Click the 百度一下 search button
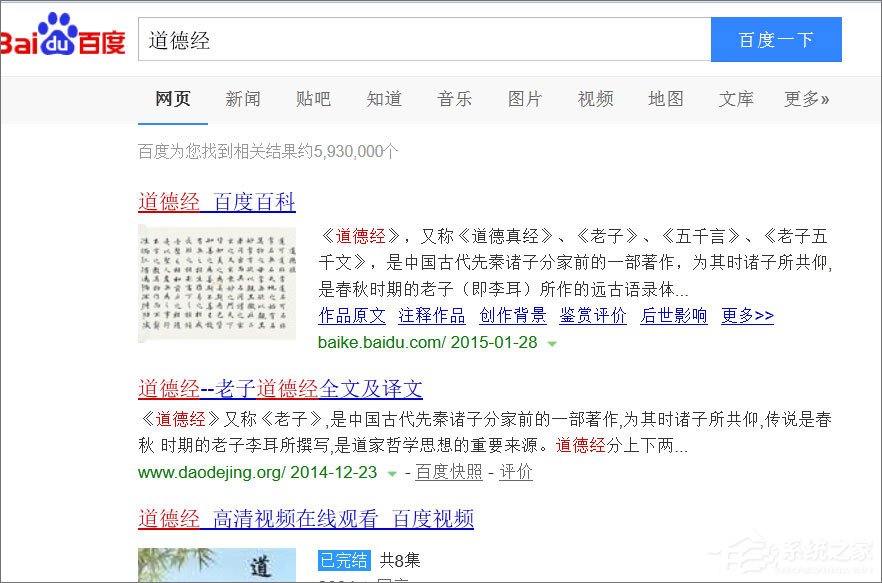Image resolution: width=882 pixels, height=583 pixels. (776, 39)
